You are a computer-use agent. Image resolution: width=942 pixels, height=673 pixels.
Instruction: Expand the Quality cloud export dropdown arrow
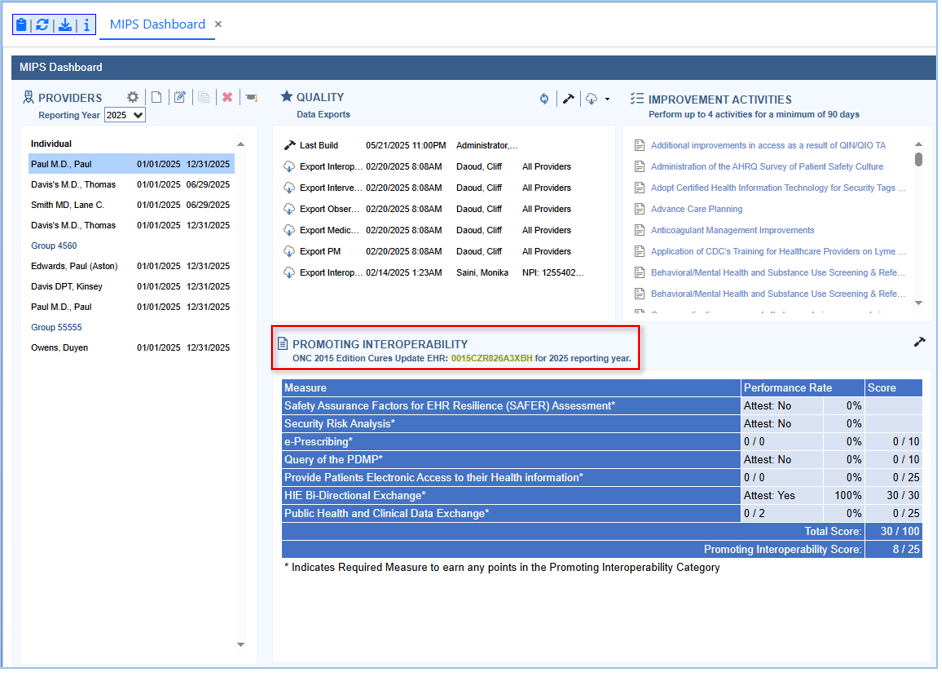point(607,99)
